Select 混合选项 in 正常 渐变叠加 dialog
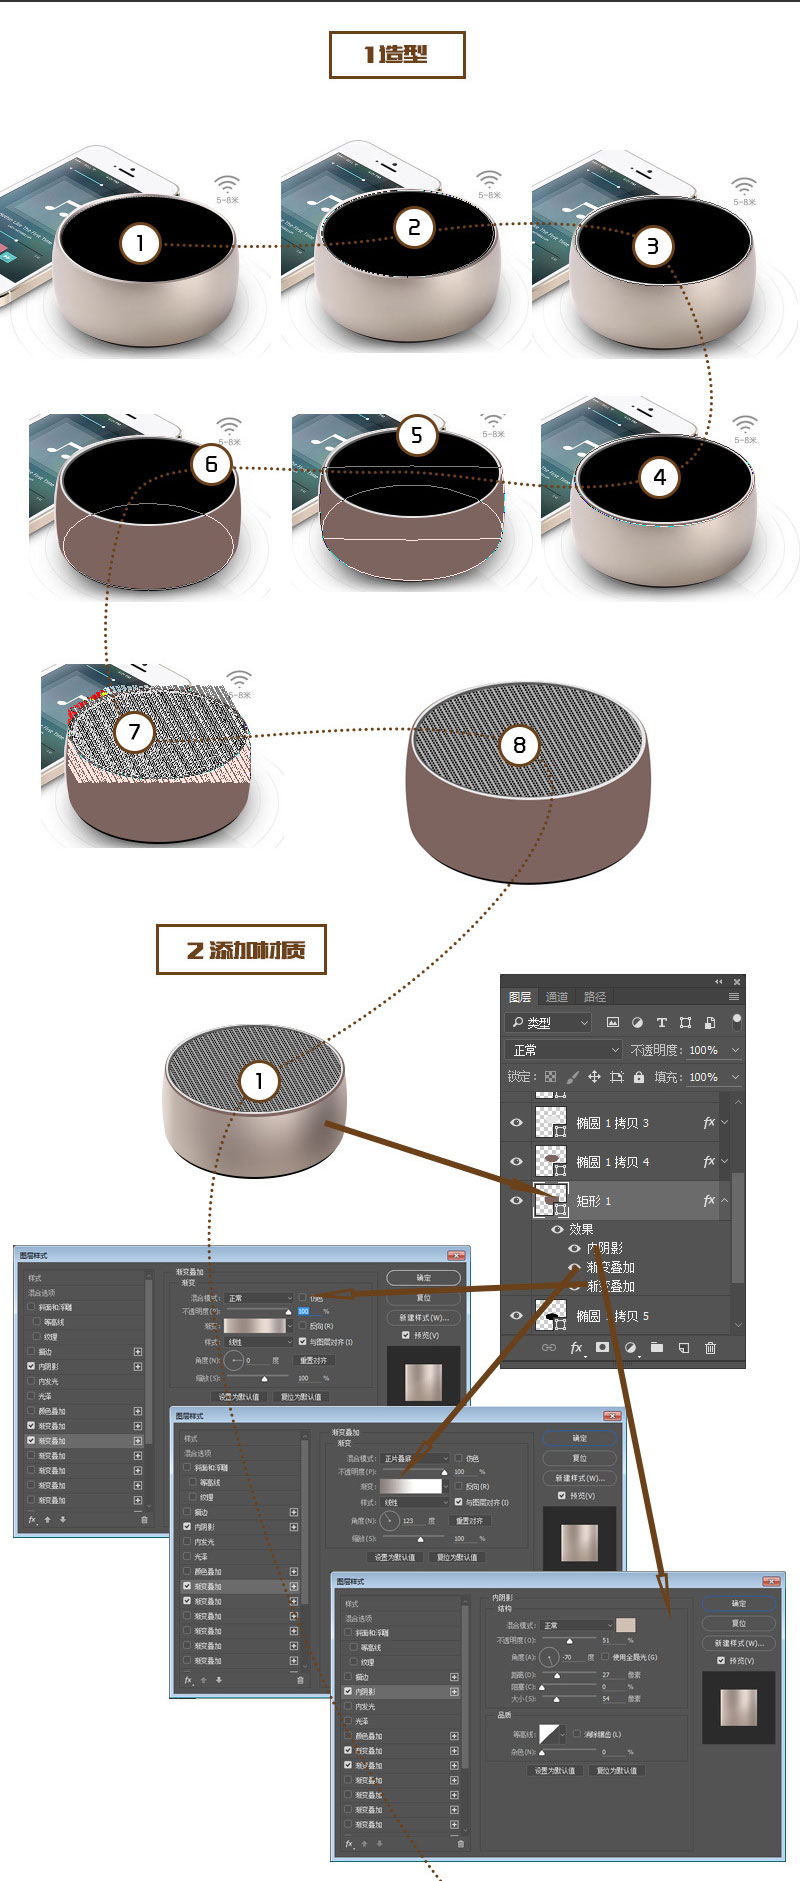Viewport: 800px width, 1881px height. click(42, 1293)
